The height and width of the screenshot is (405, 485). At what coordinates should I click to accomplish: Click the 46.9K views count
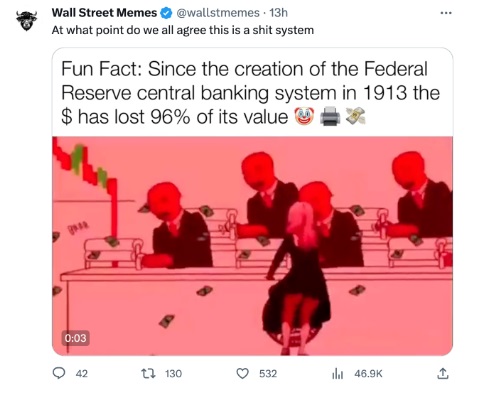(368, 374)
